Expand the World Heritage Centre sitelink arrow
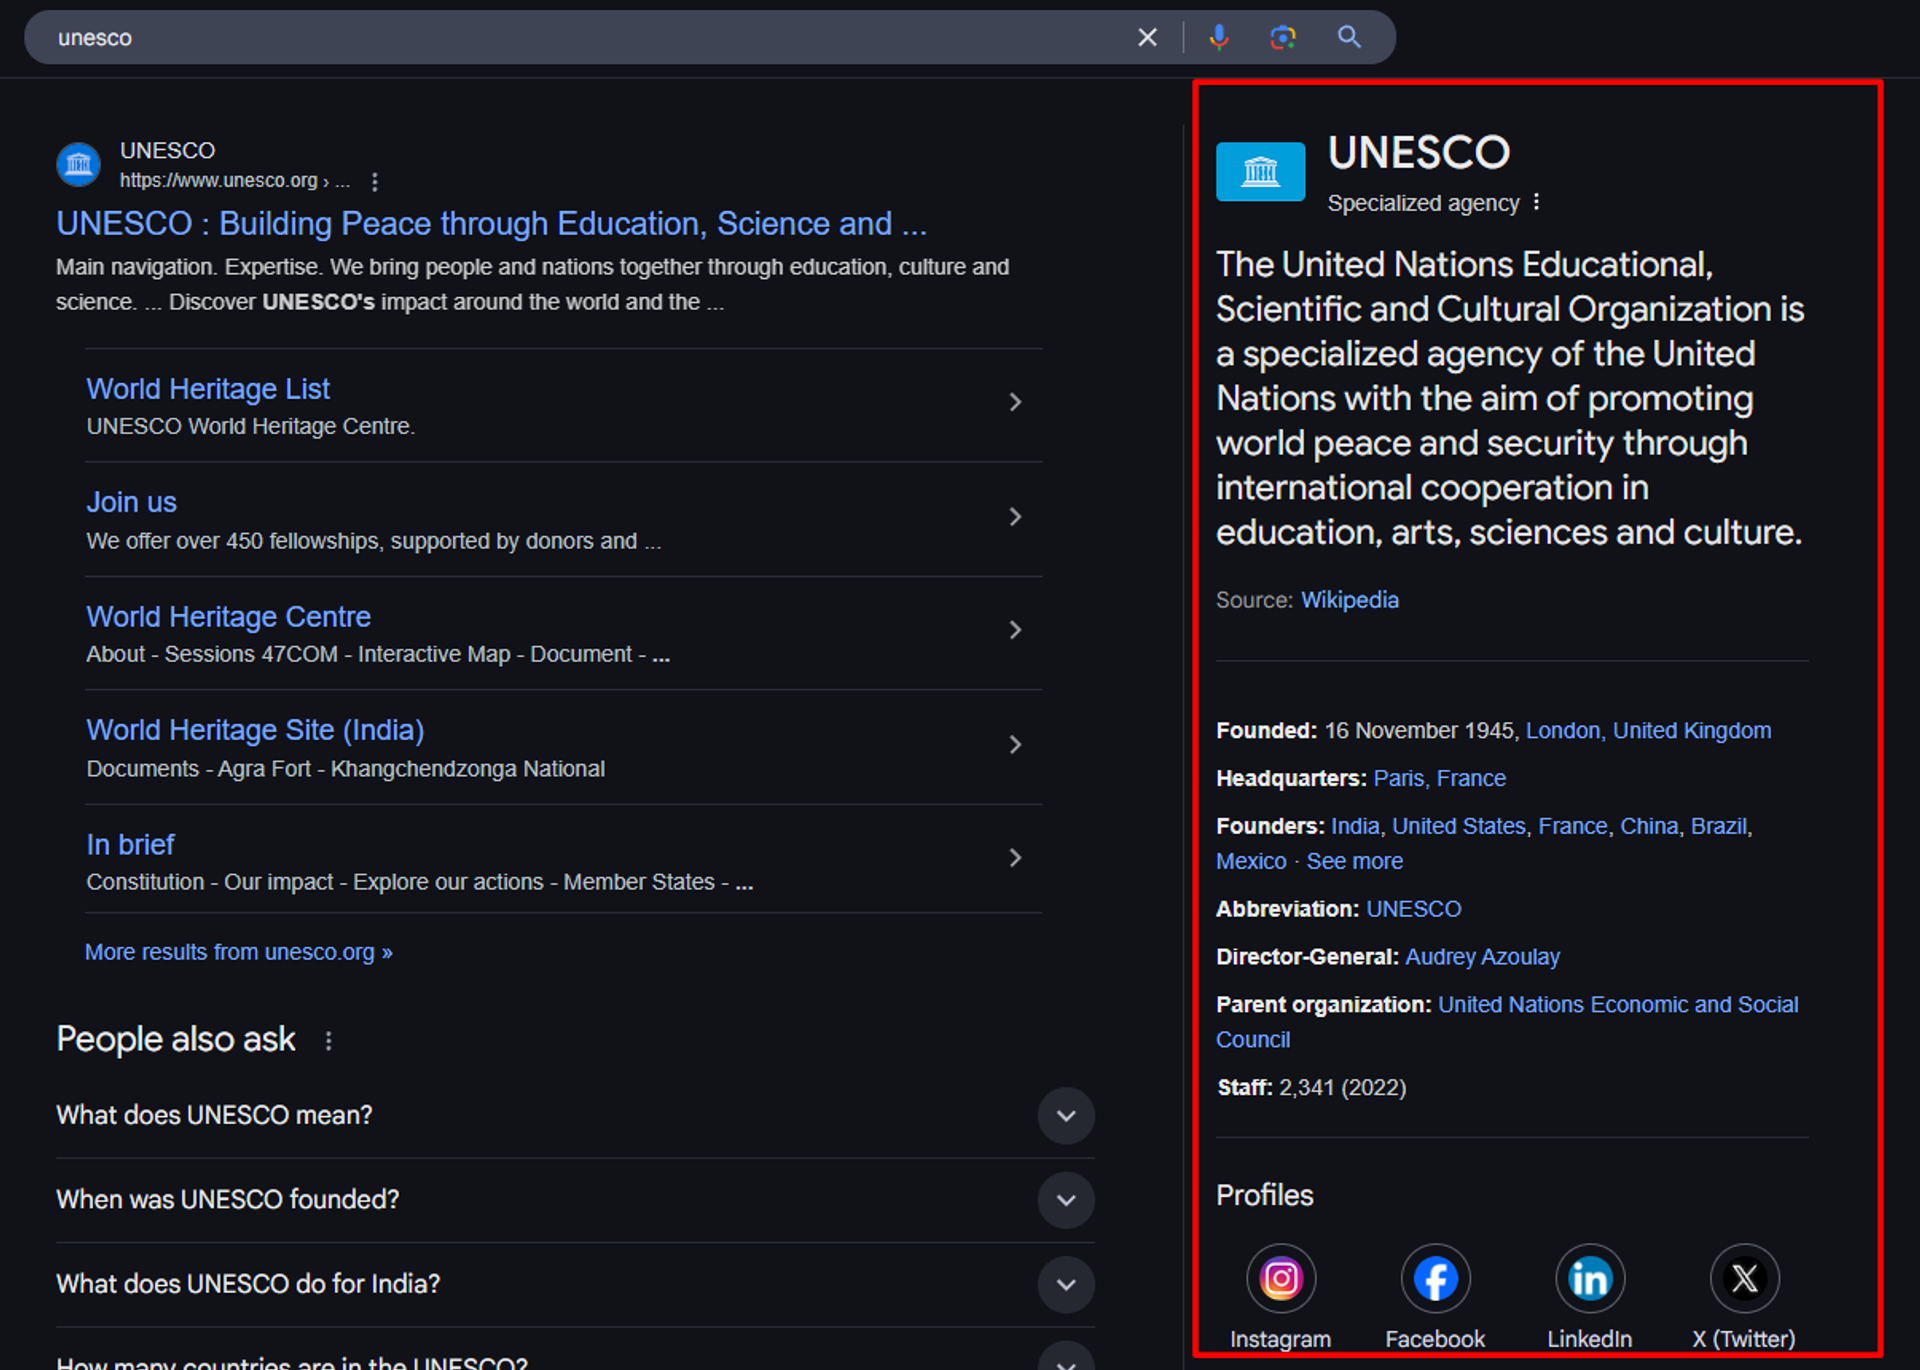Viewport: 1920px width, 1370px height. 1015,630
